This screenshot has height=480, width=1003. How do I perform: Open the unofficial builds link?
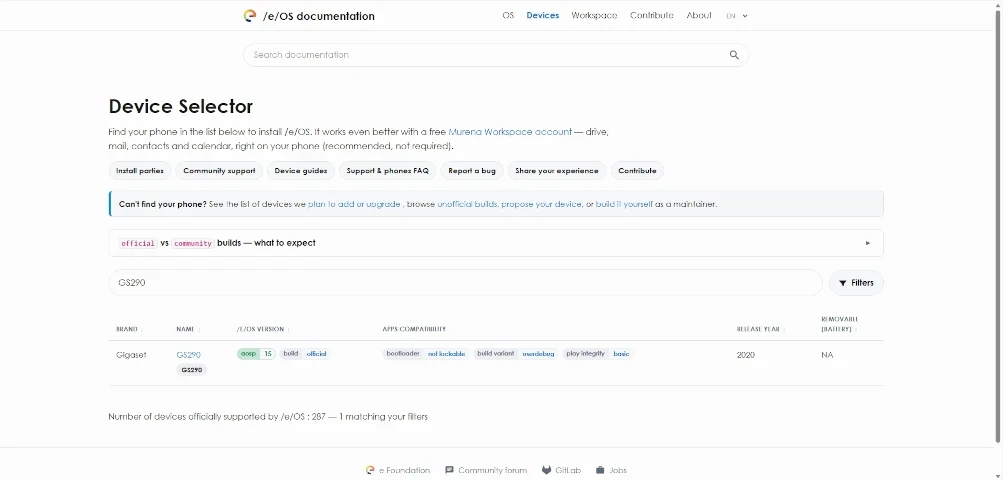[468, 204]
